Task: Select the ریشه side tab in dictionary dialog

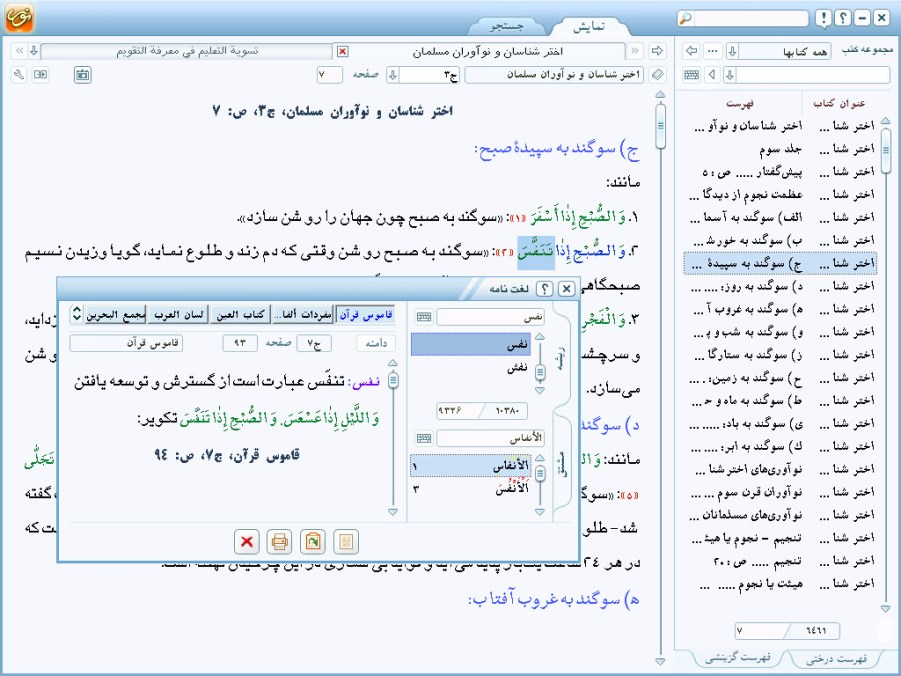Action: [560, 358]
